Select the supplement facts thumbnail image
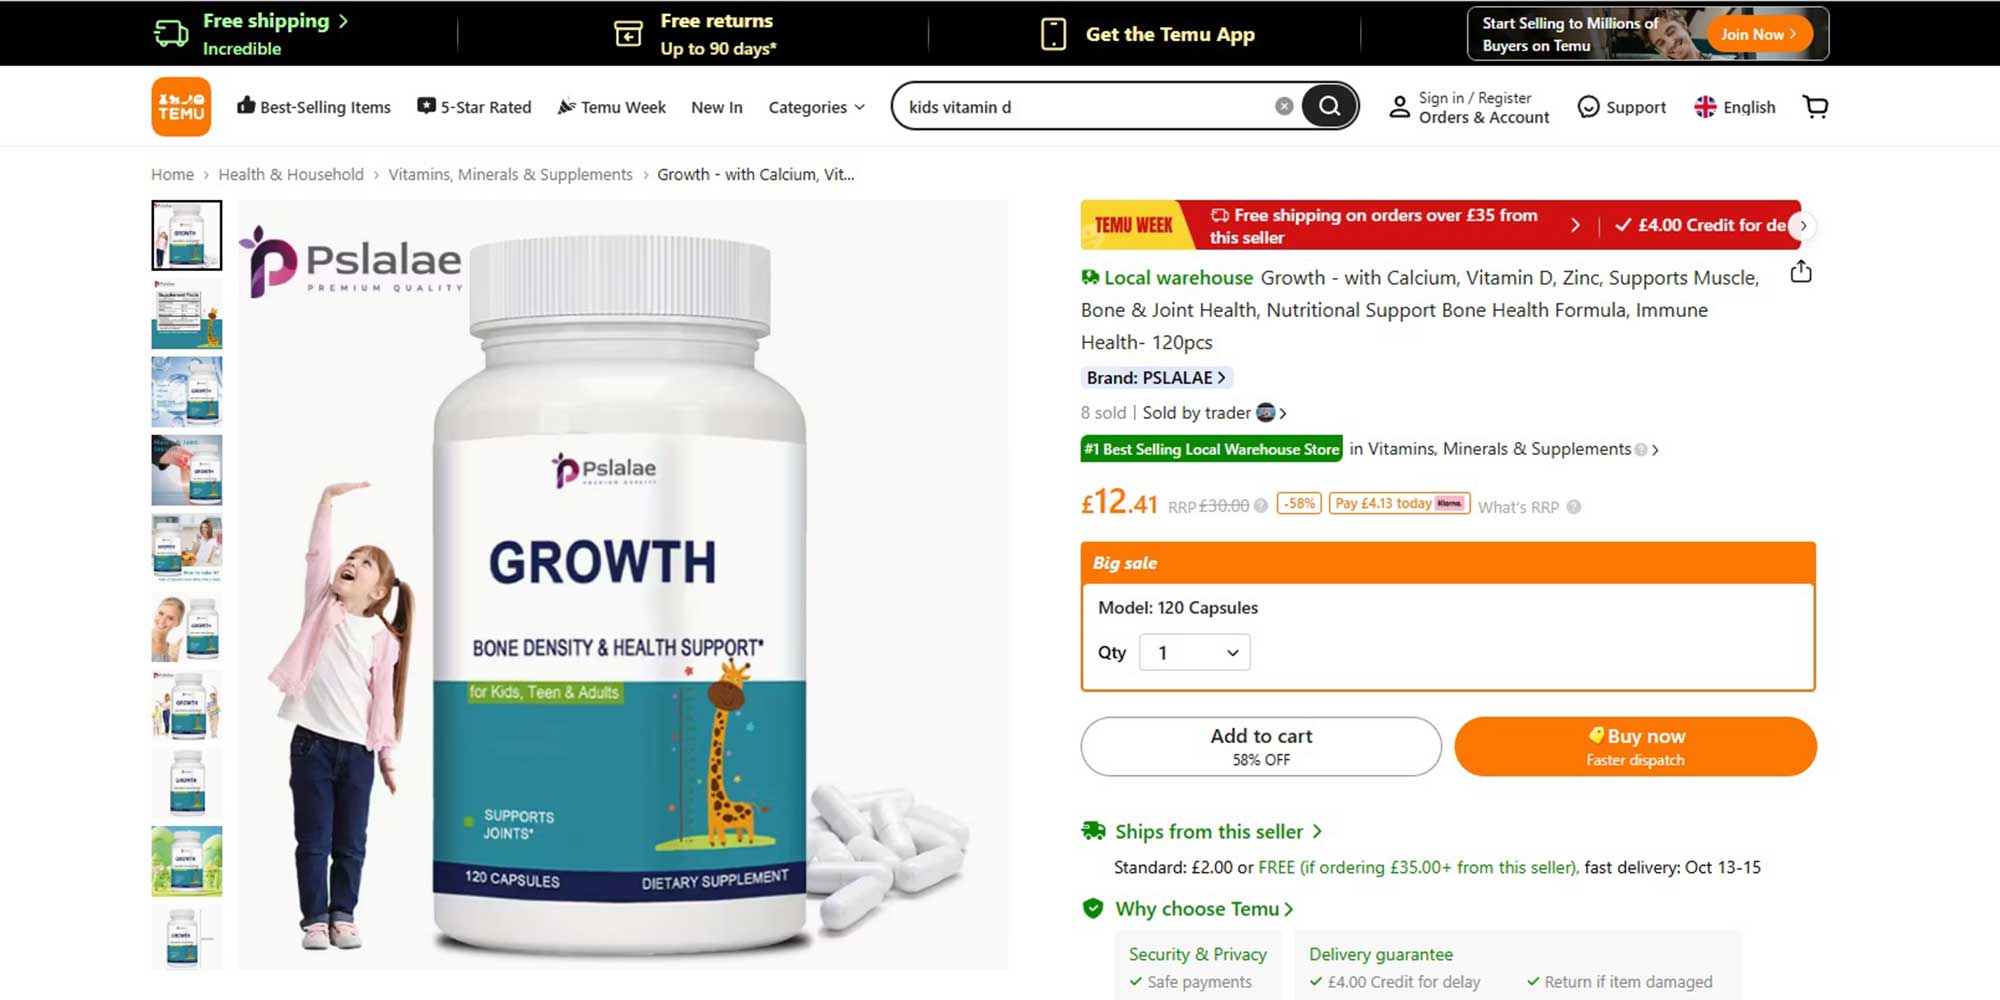 tap(187, 314)
